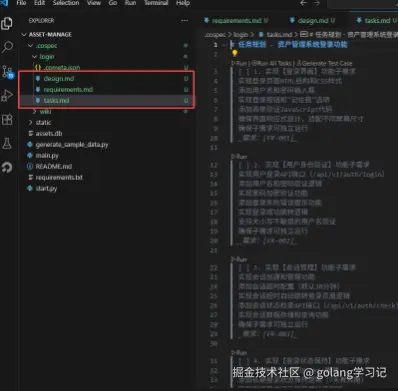Open the login breadcrumb segment
Screen dimensions: 398x391
tap(240, 35)
